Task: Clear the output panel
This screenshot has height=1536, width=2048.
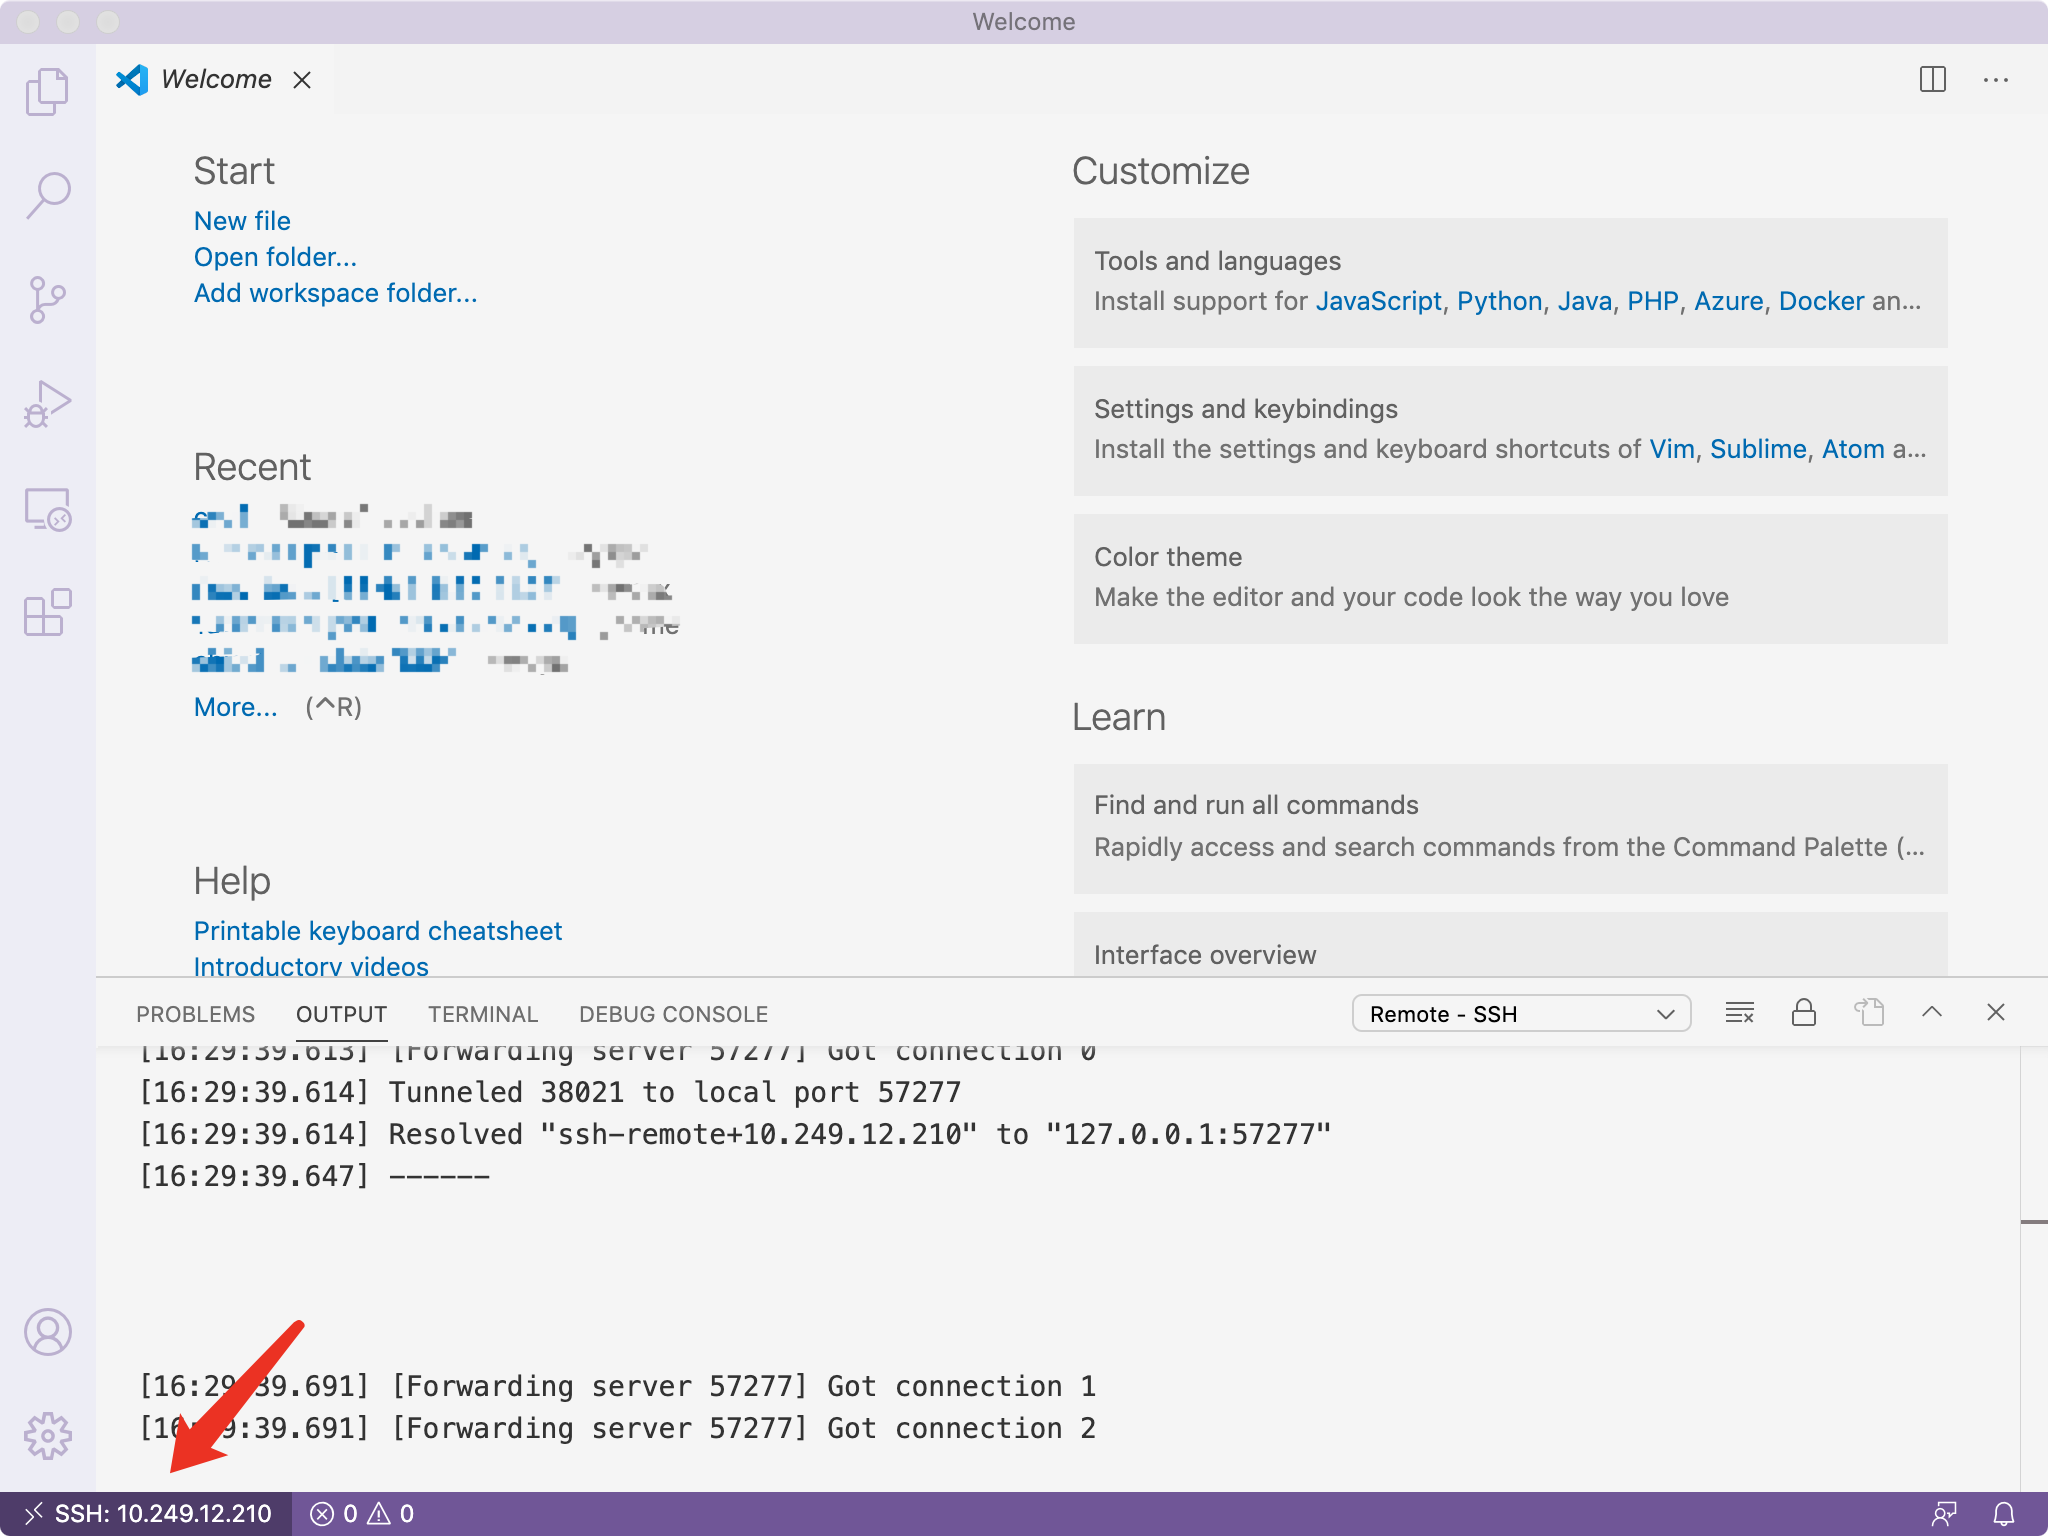Action: click(1739, 1013)
